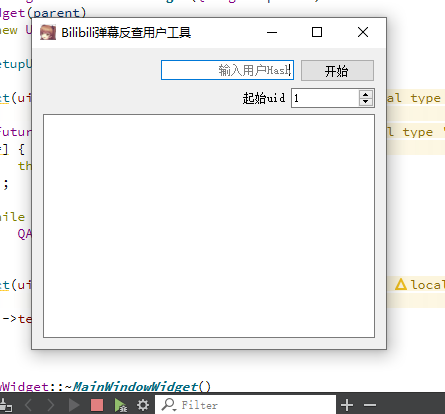
Task: Click the clear output broom icon
Action: [x=6, y=405]
